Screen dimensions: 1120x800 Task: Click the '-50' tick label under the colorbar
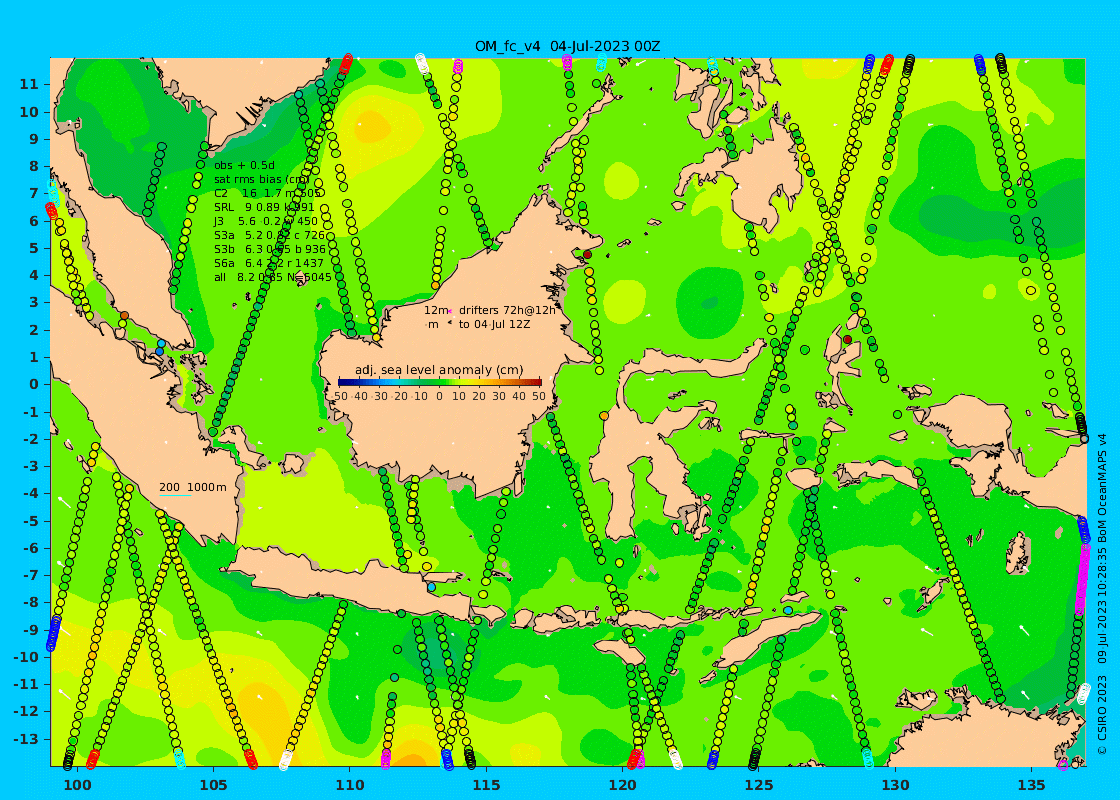[340, 396]
